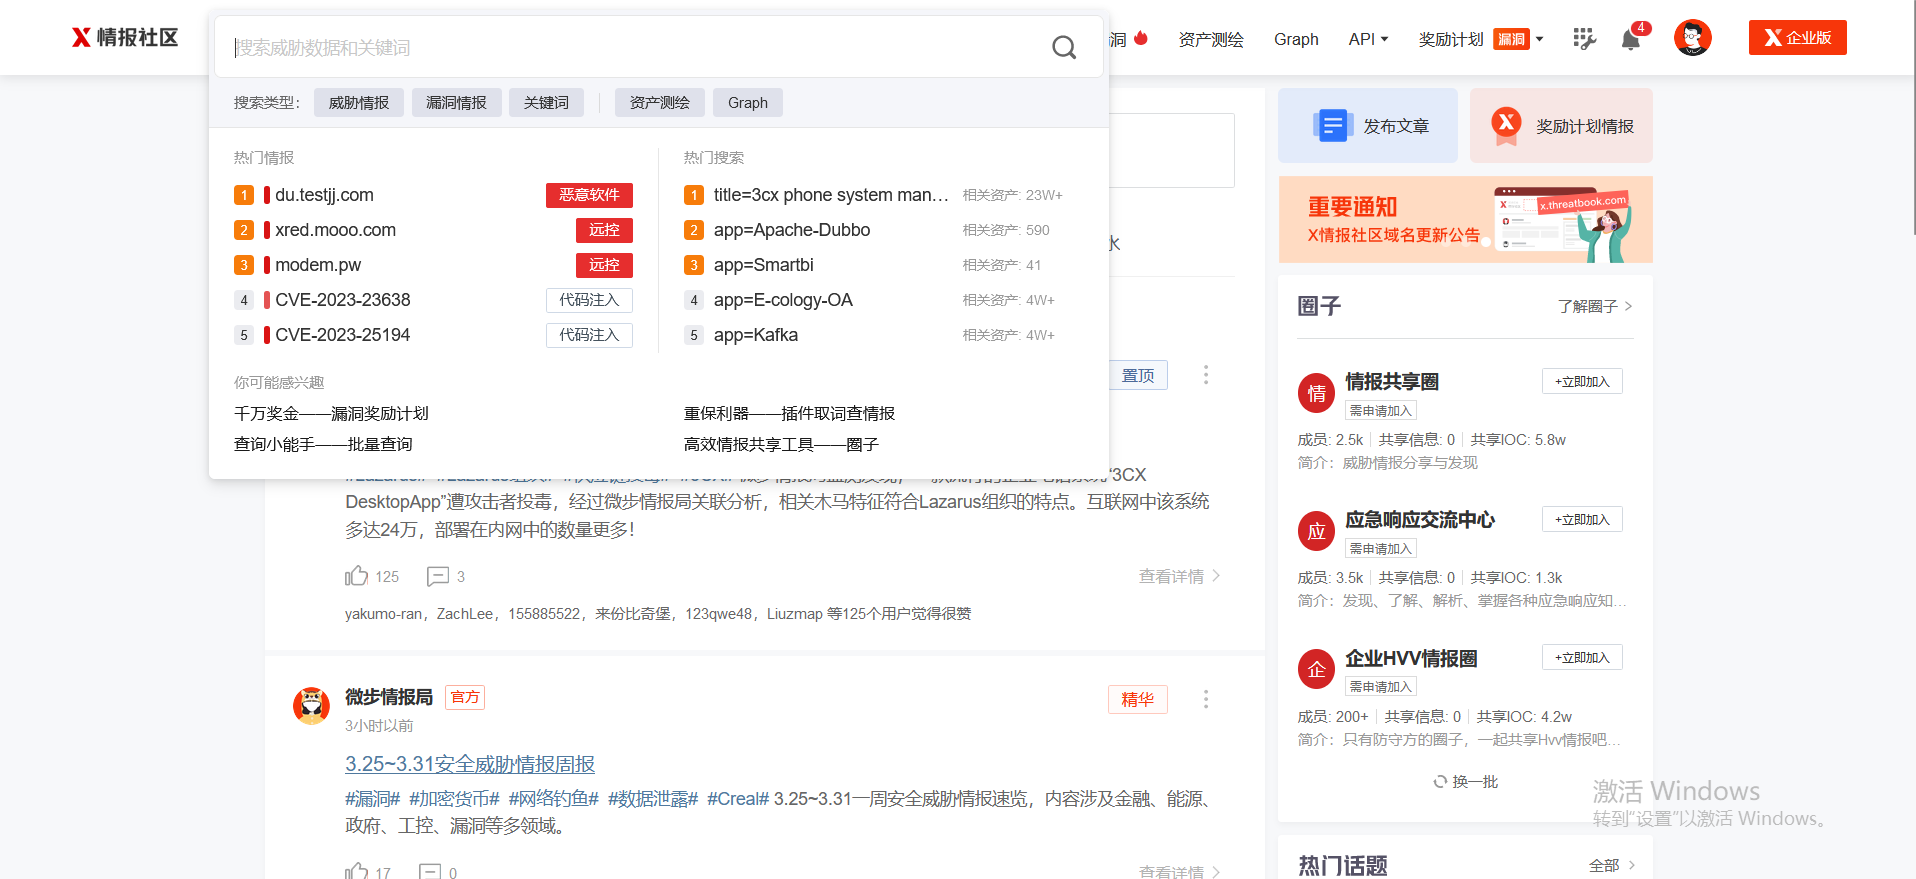Click the #网络钓鱼# hashtag

pos(553,799)
